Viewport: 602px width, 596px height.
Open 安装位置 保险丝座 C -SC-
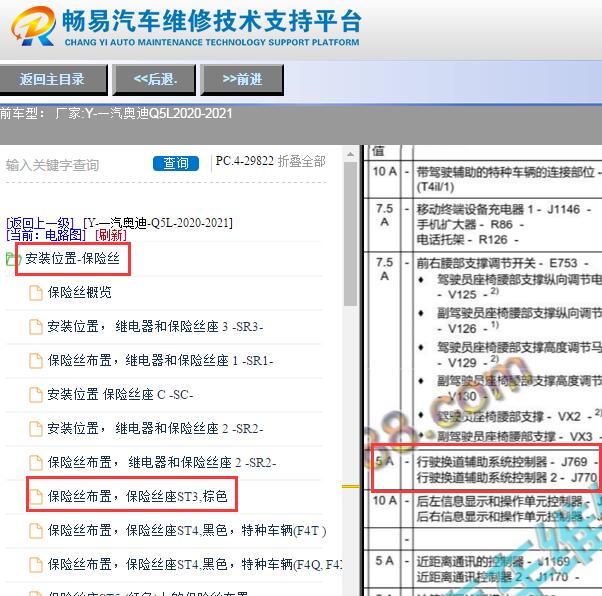click(121, 394)
